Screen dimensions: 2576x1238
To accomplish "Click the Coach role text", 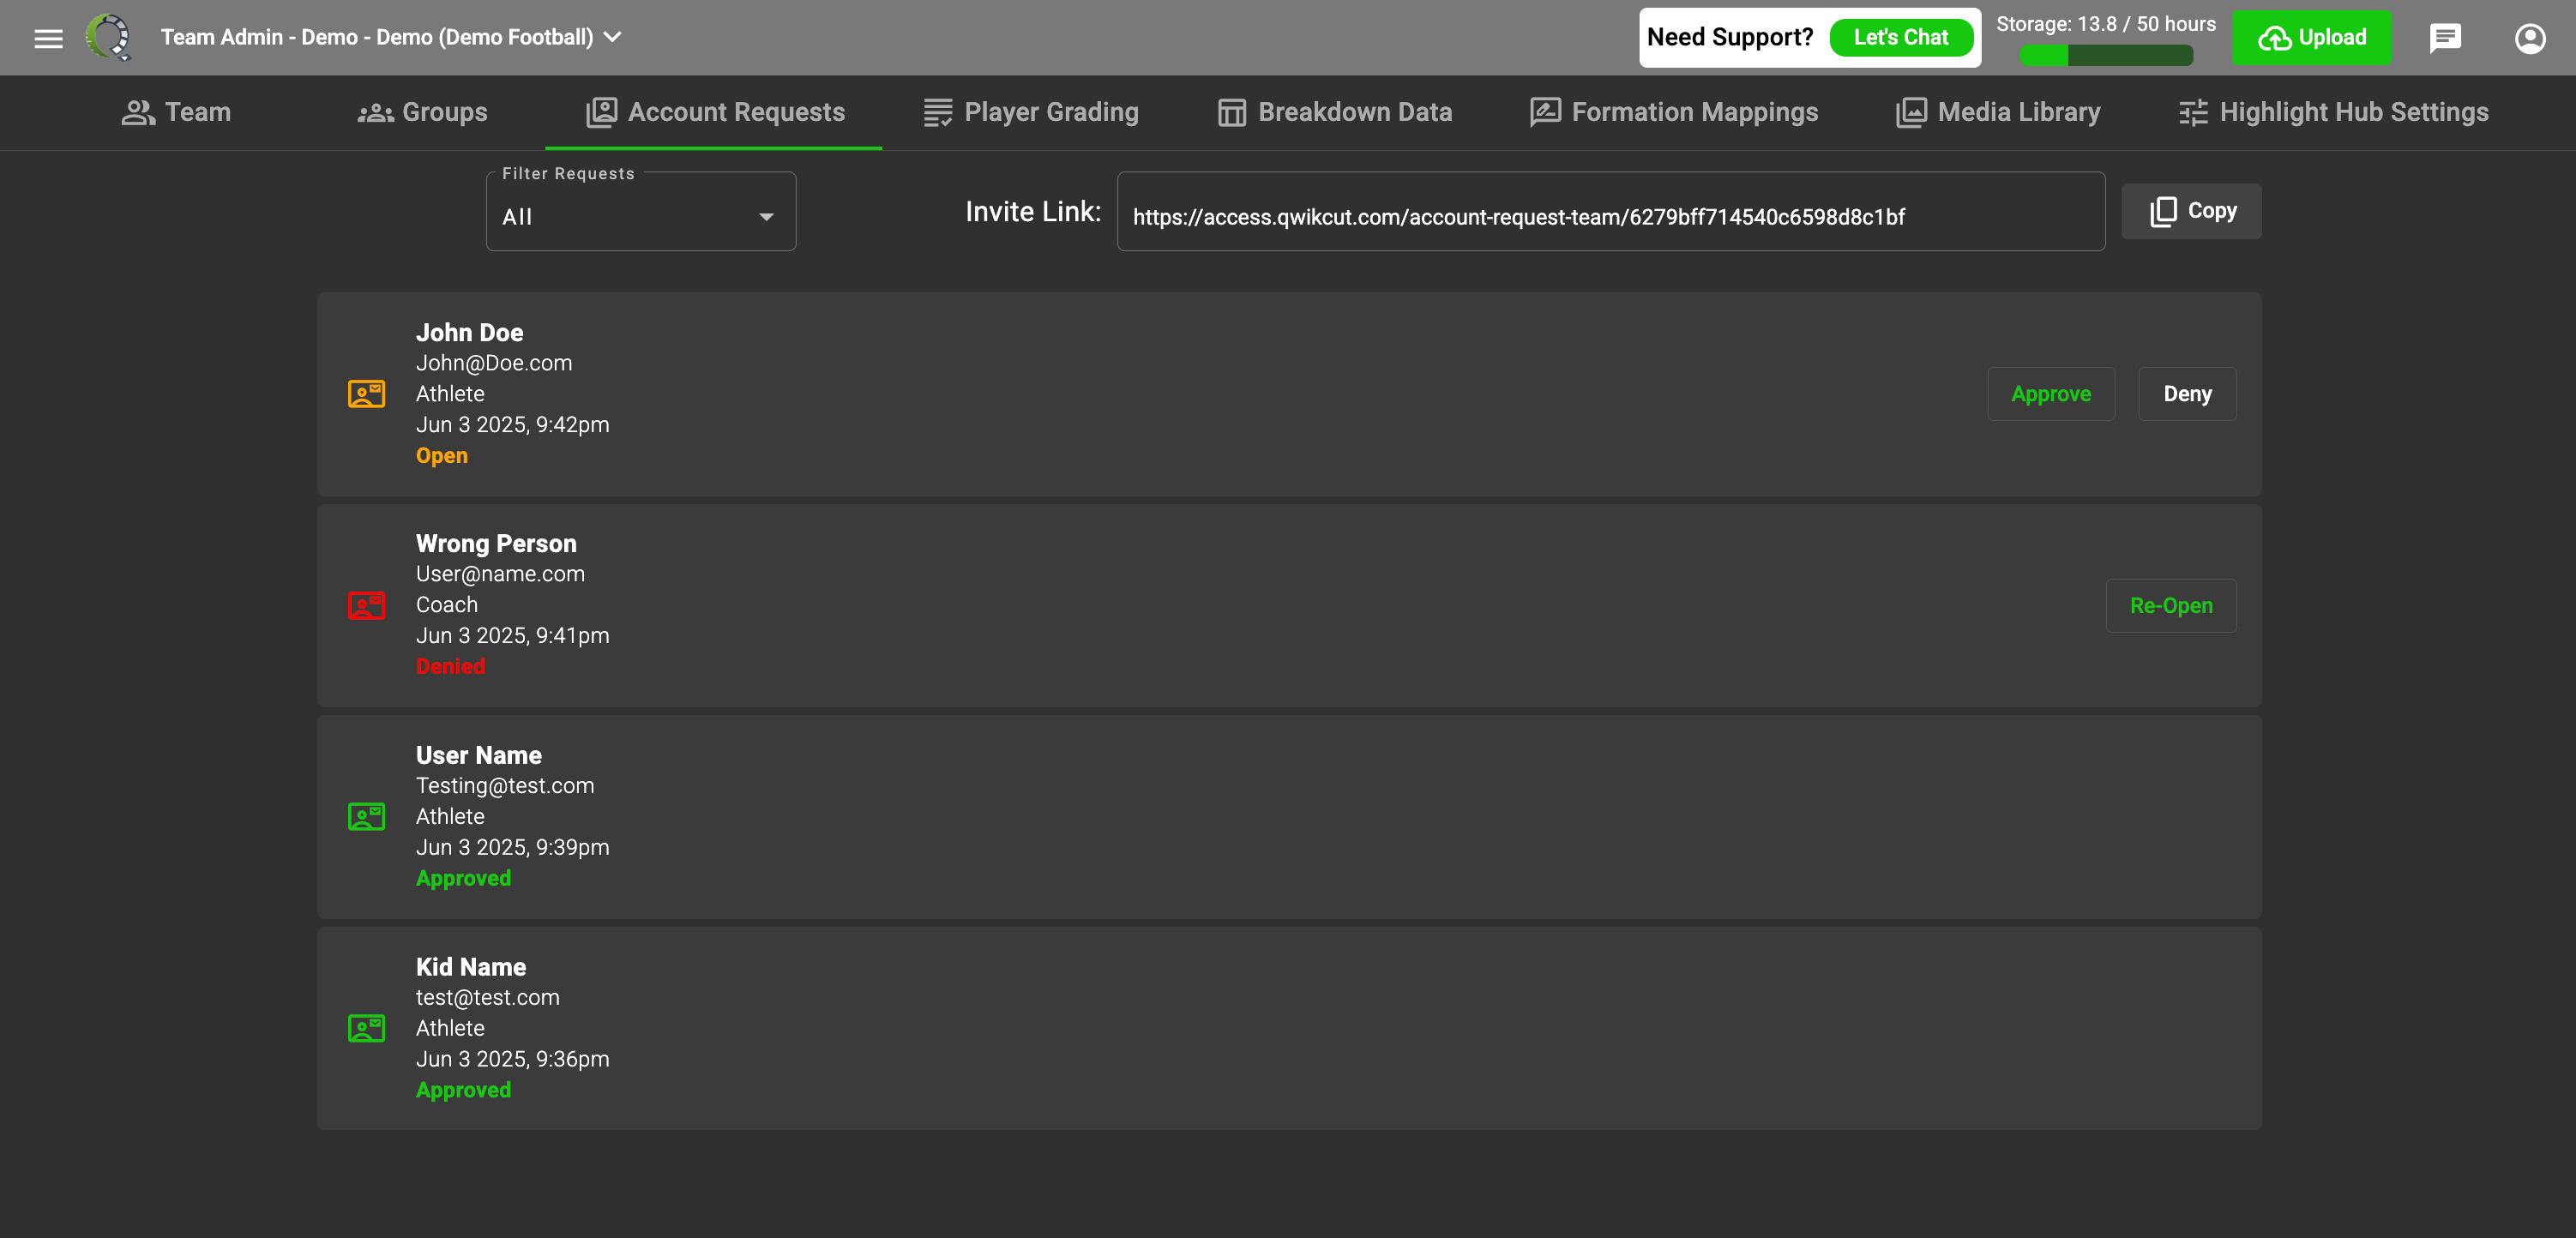I will coord(447,605).
